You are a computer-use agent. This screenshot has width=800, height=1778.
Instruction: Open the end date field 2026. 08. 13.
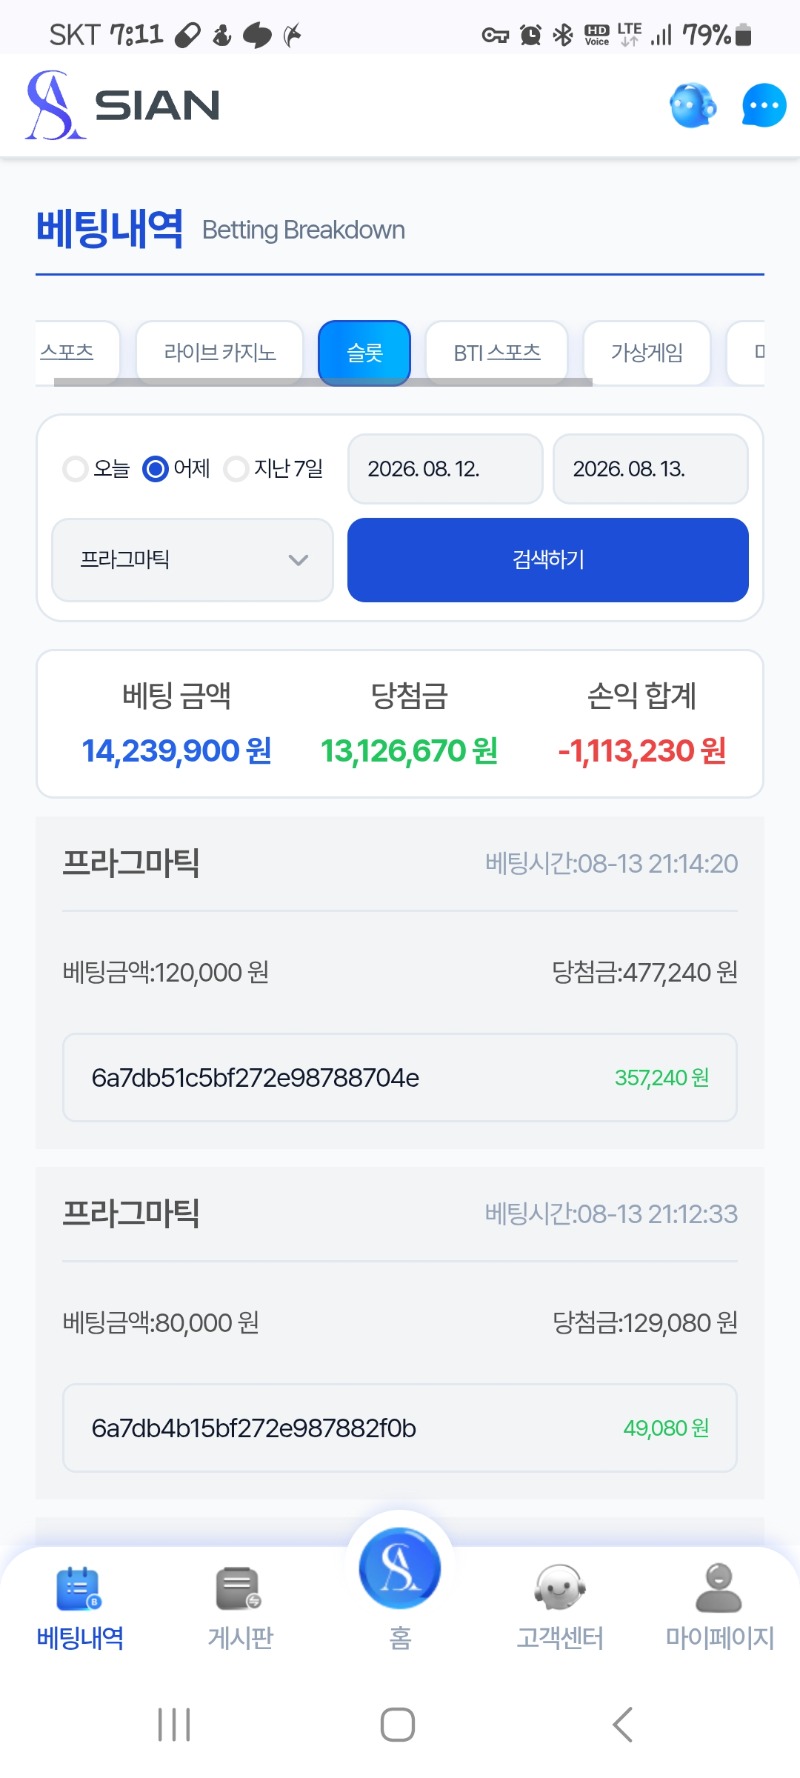click(651, 469)
